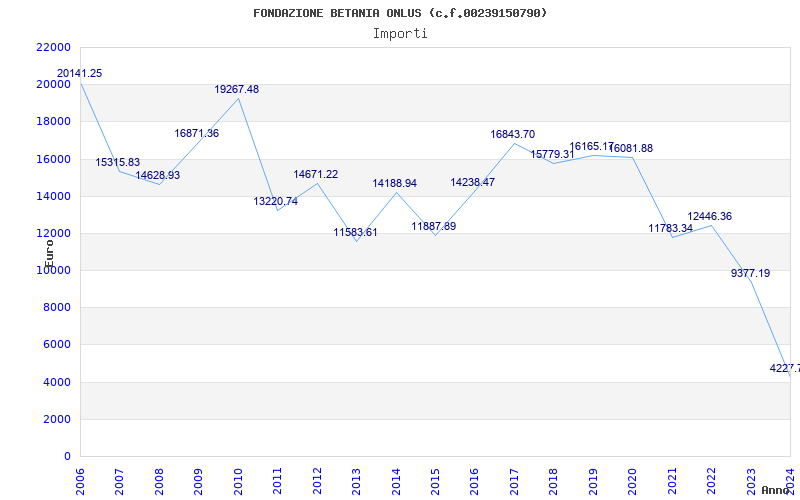Select the 16843.70 data label
800x500 pixels.
(x=513, y=135)
